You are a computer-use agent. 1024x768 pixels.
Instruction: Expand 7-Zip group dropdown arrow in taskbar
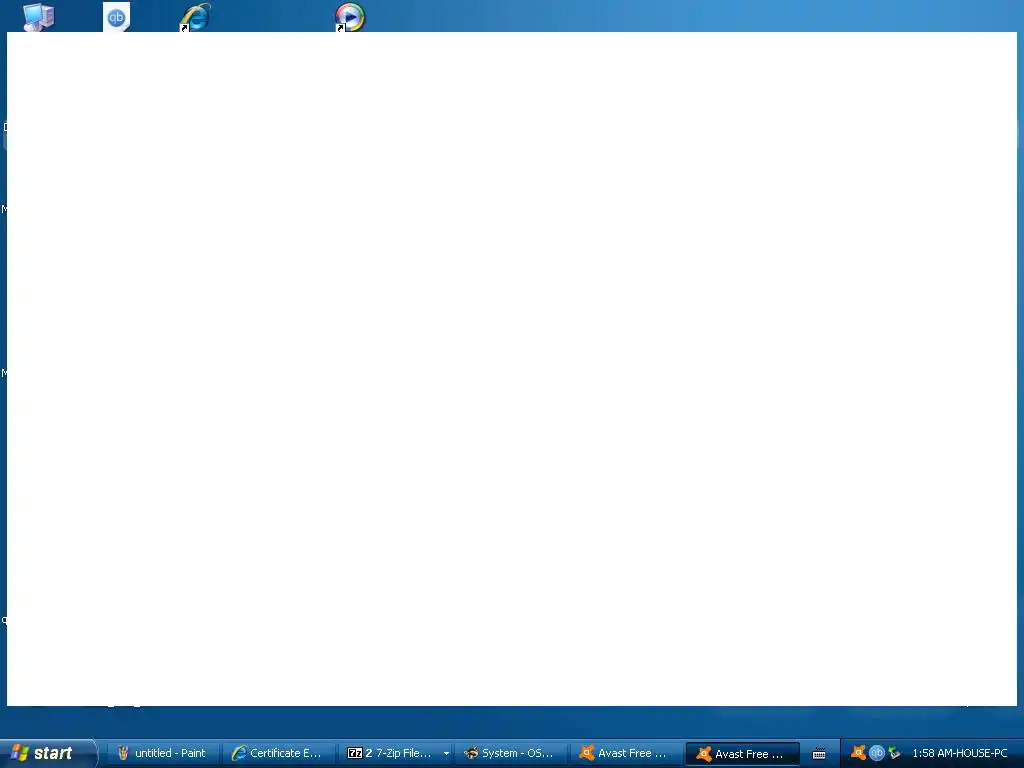(446, 754)
